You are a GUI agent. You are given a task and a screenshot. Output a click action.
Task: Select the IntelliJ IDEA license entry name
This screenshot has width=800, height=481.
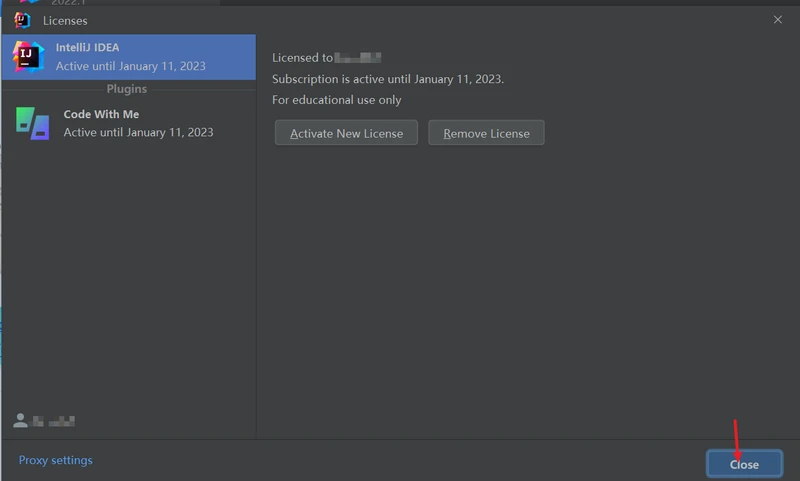[88, 48]
